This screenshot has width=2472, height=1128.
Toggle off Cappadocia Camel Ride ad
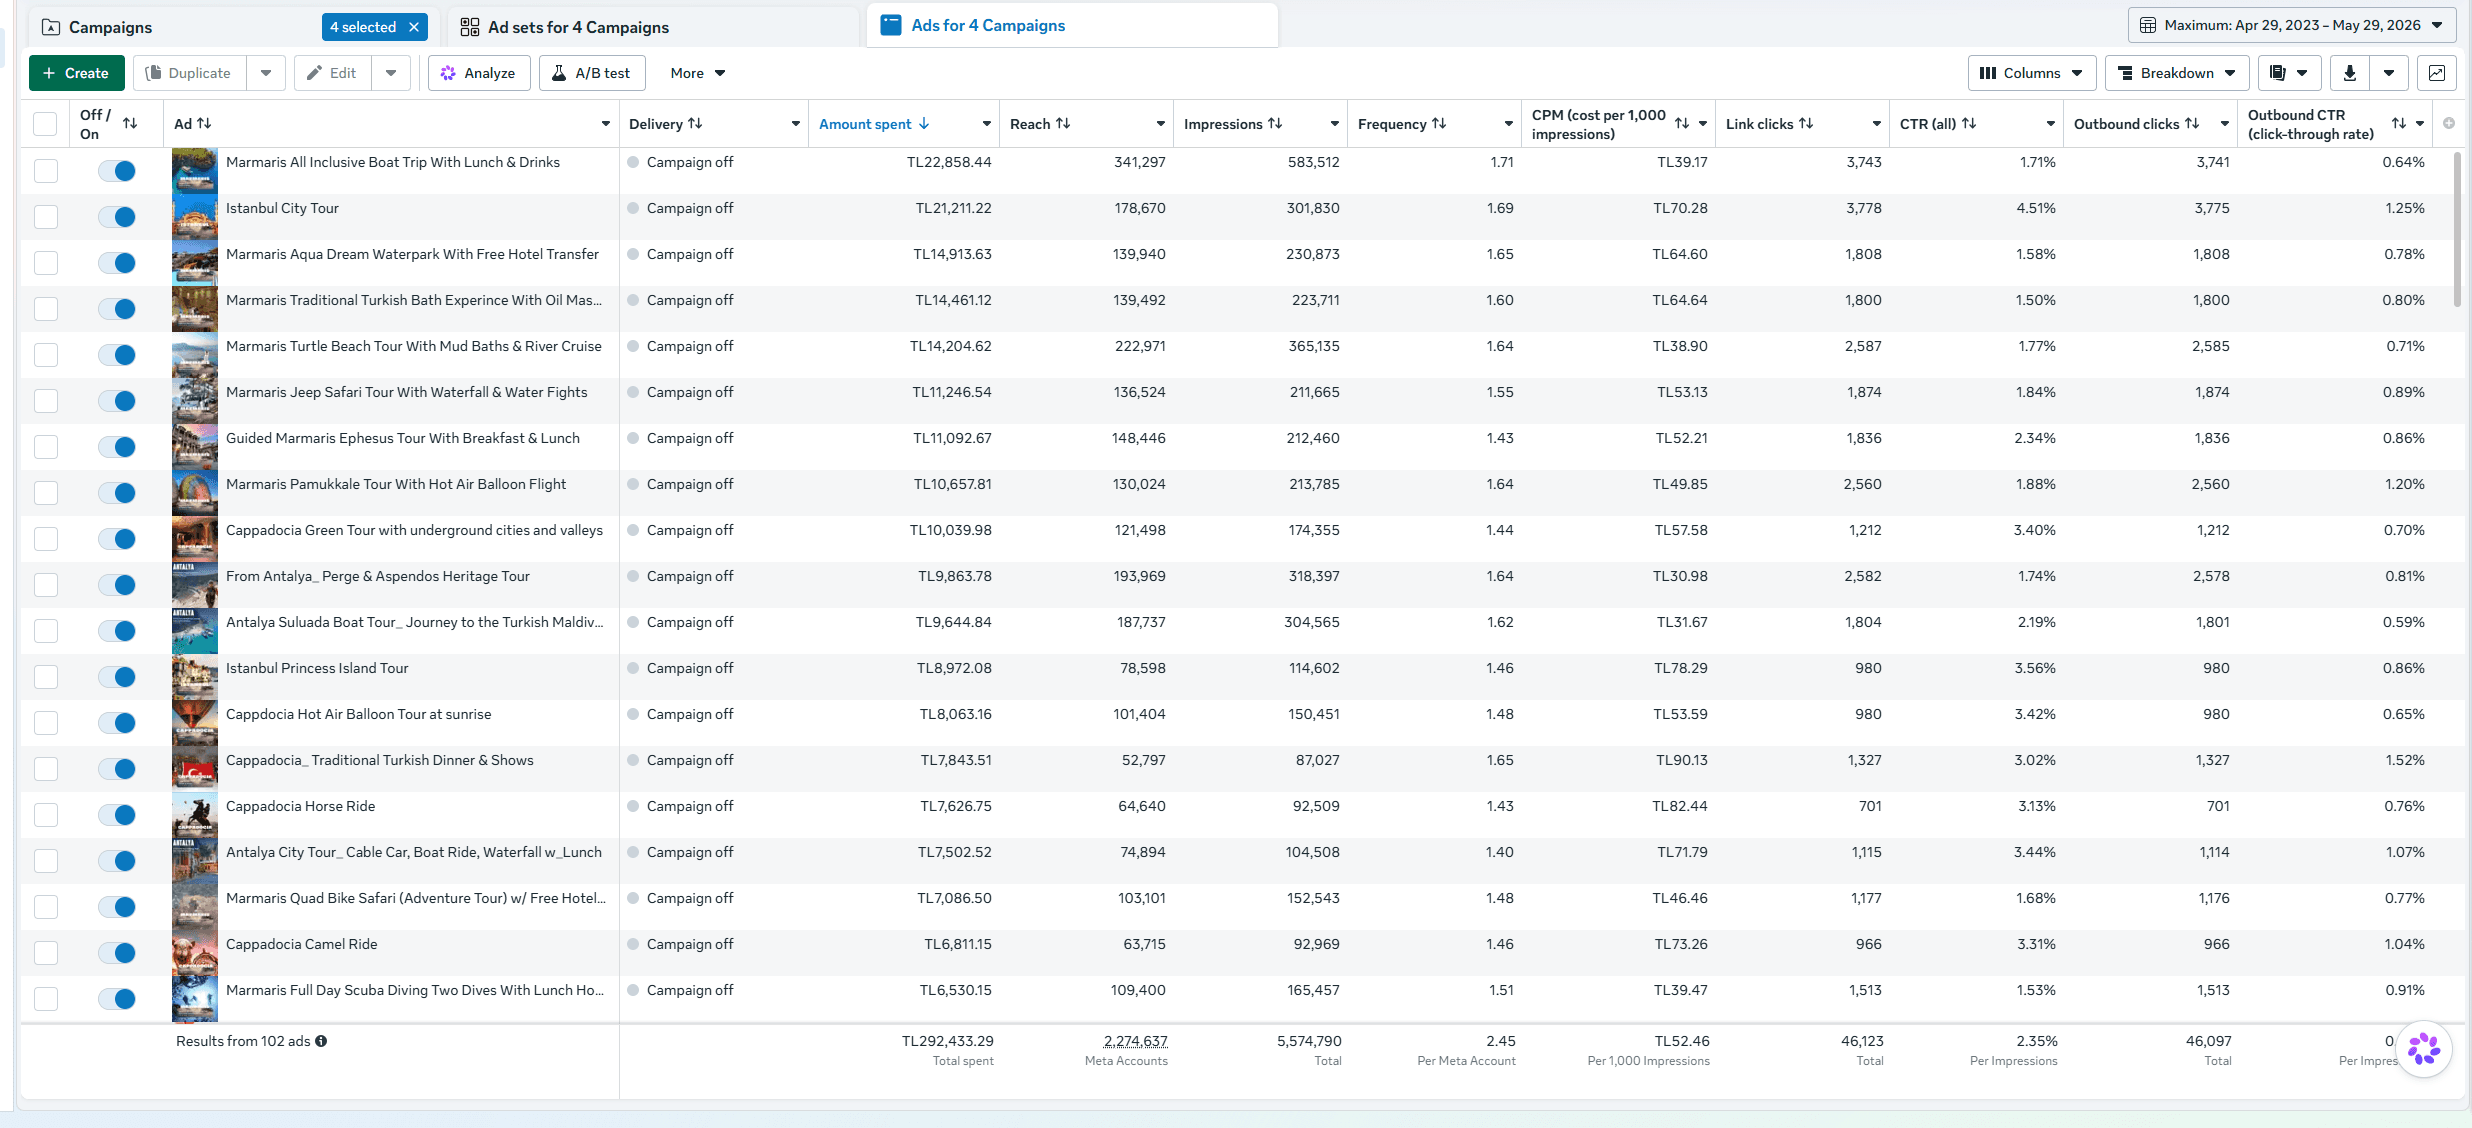[117, 953]
